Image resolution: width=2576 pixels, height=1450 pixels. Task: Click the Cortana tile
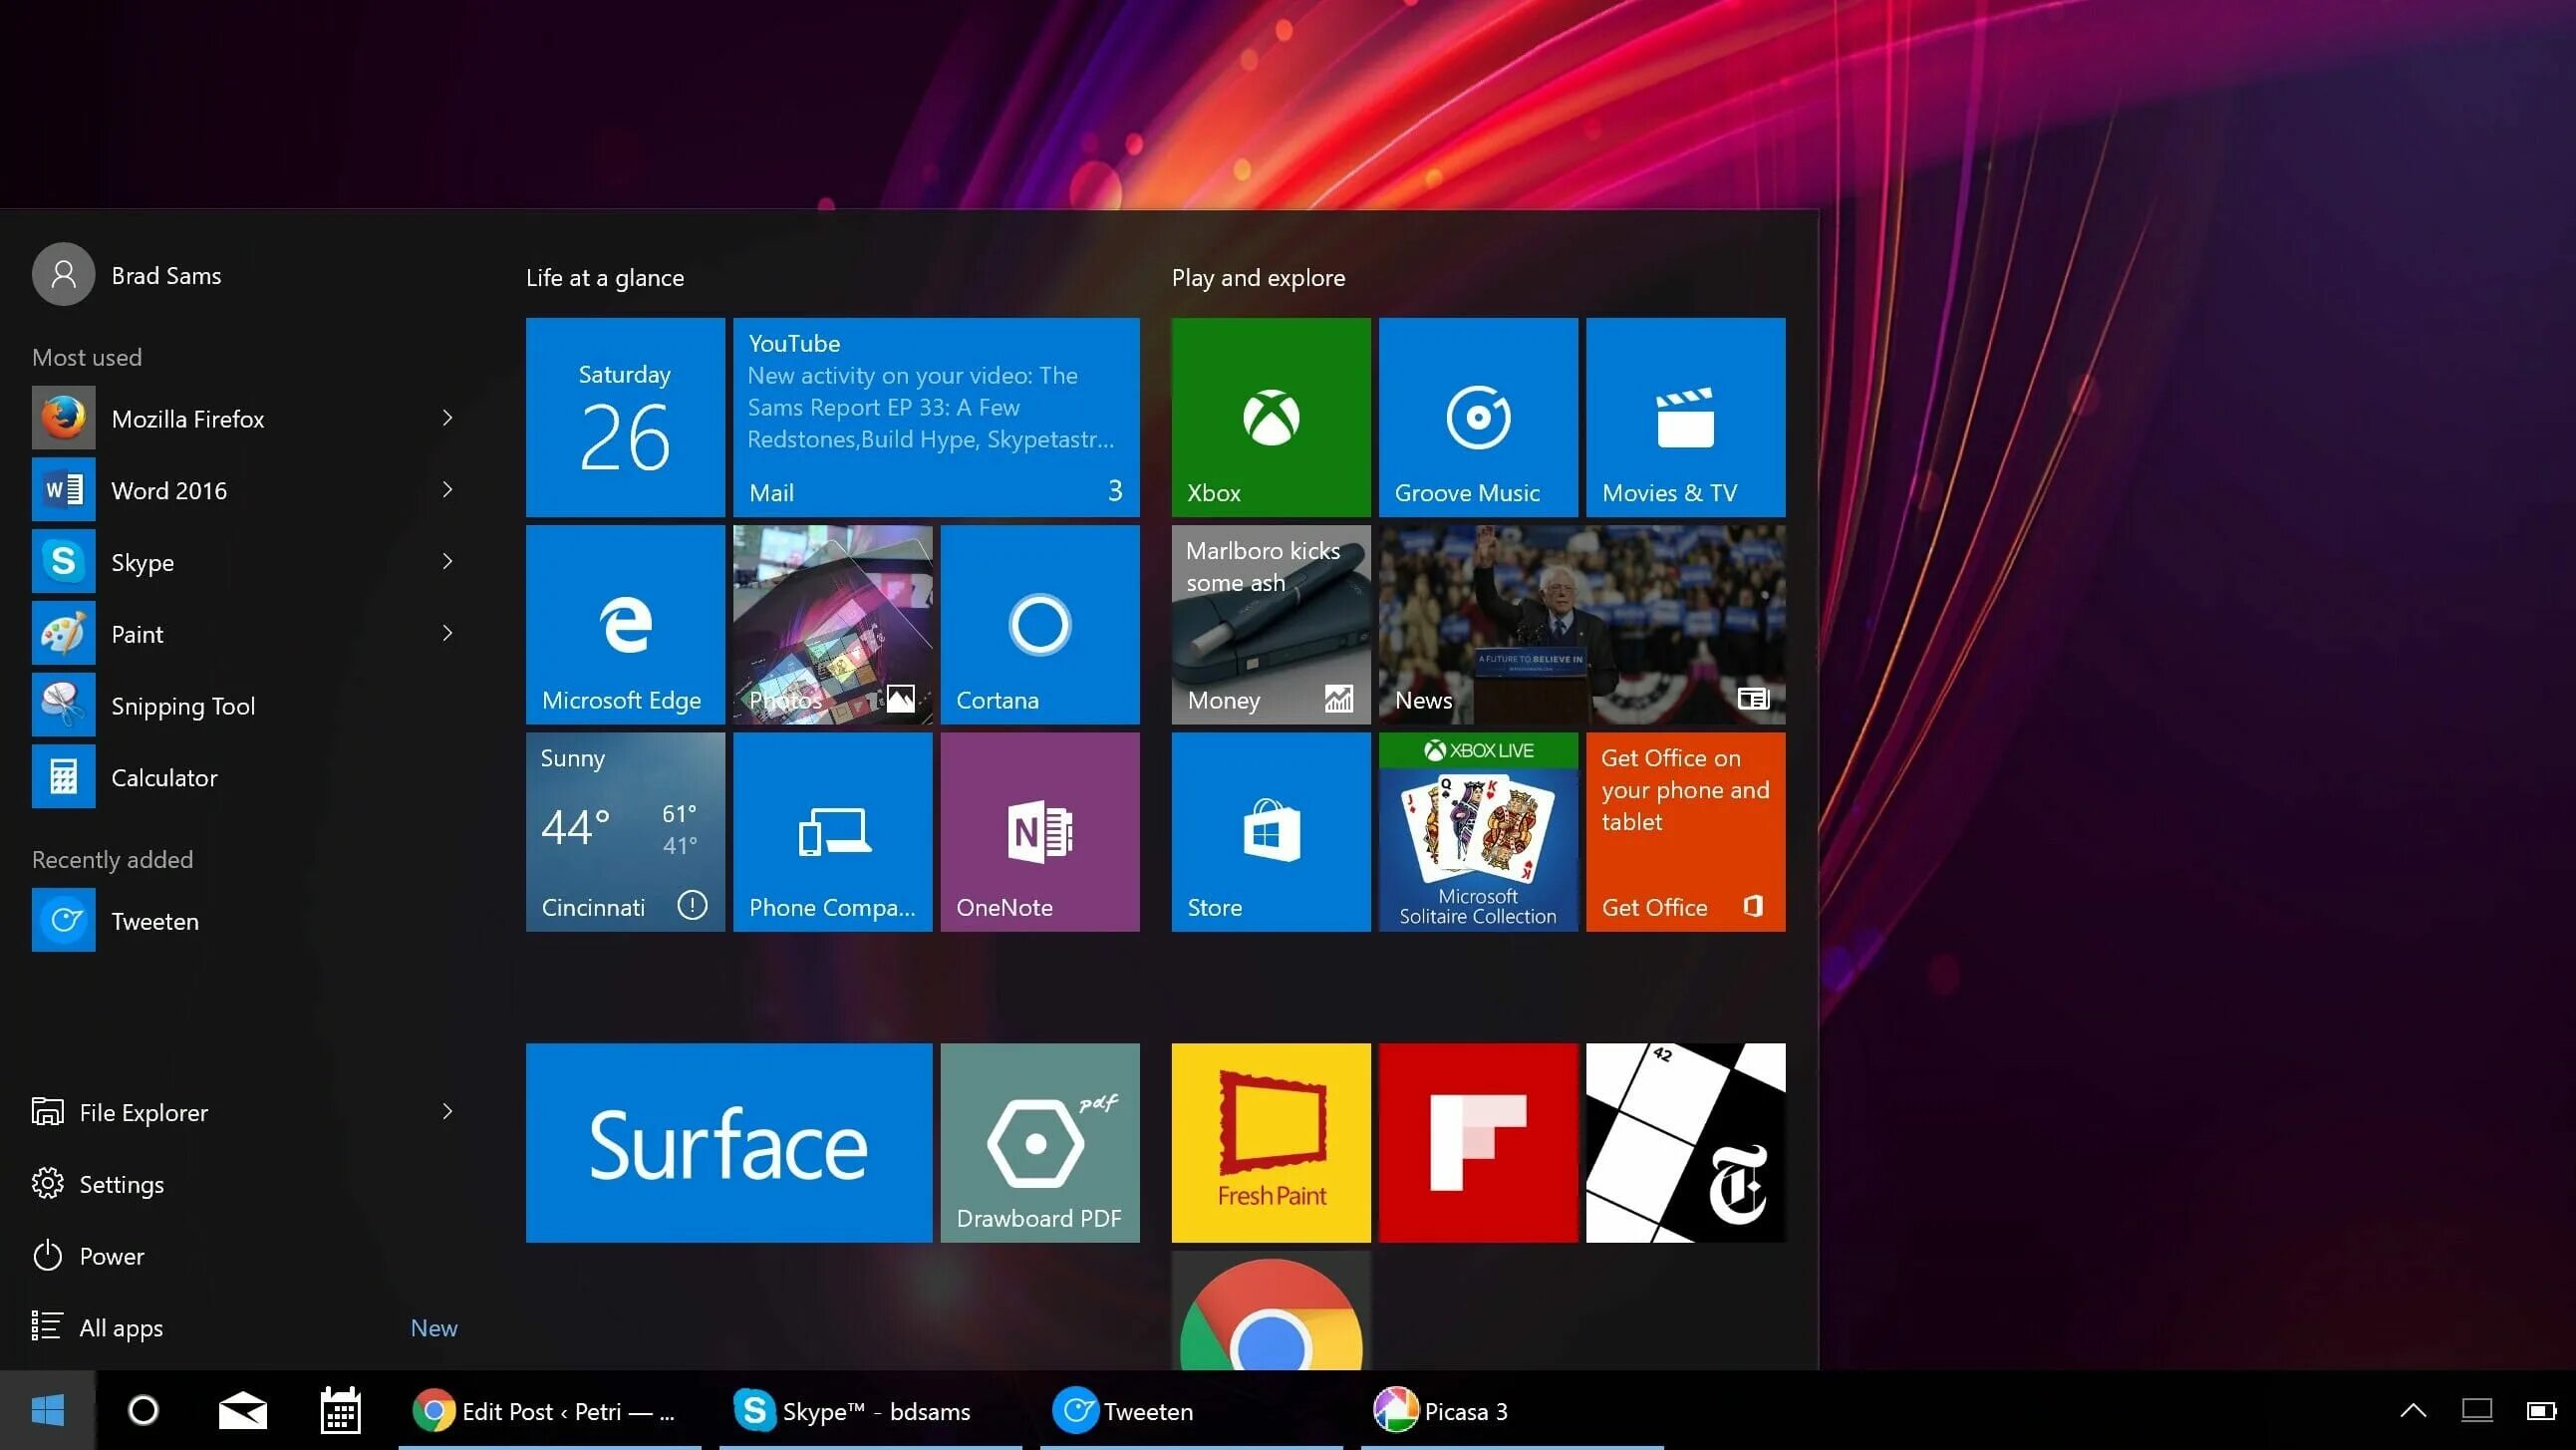[x=1039, y=624]
